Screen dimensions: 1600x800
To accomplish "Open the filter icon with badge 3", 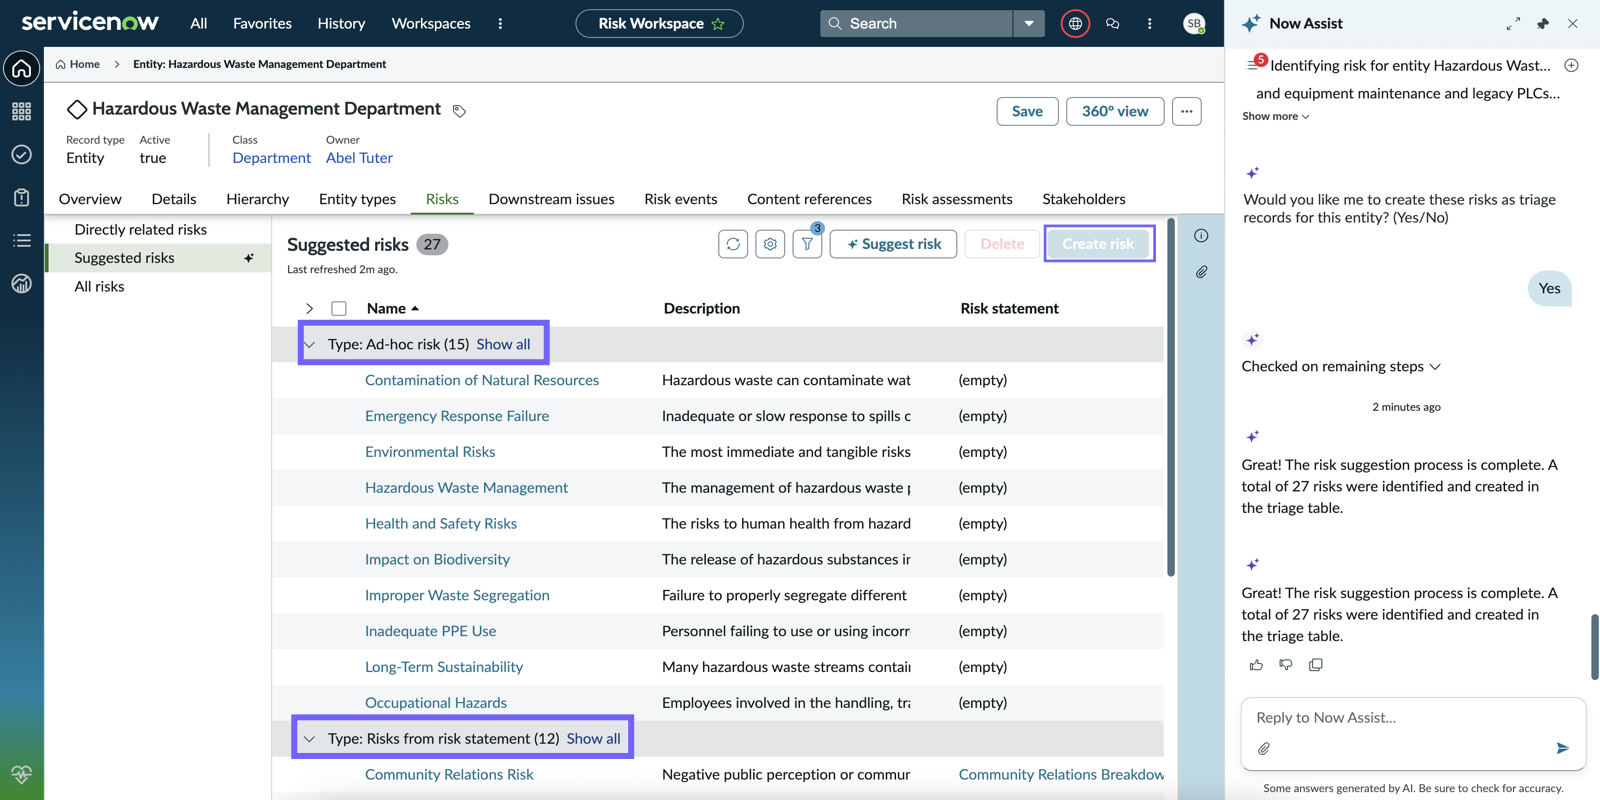I will [807, 244].
